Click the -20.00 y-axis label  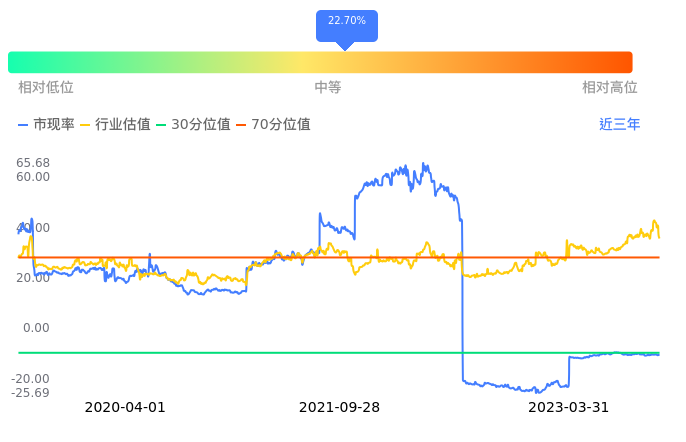(32, 379)
